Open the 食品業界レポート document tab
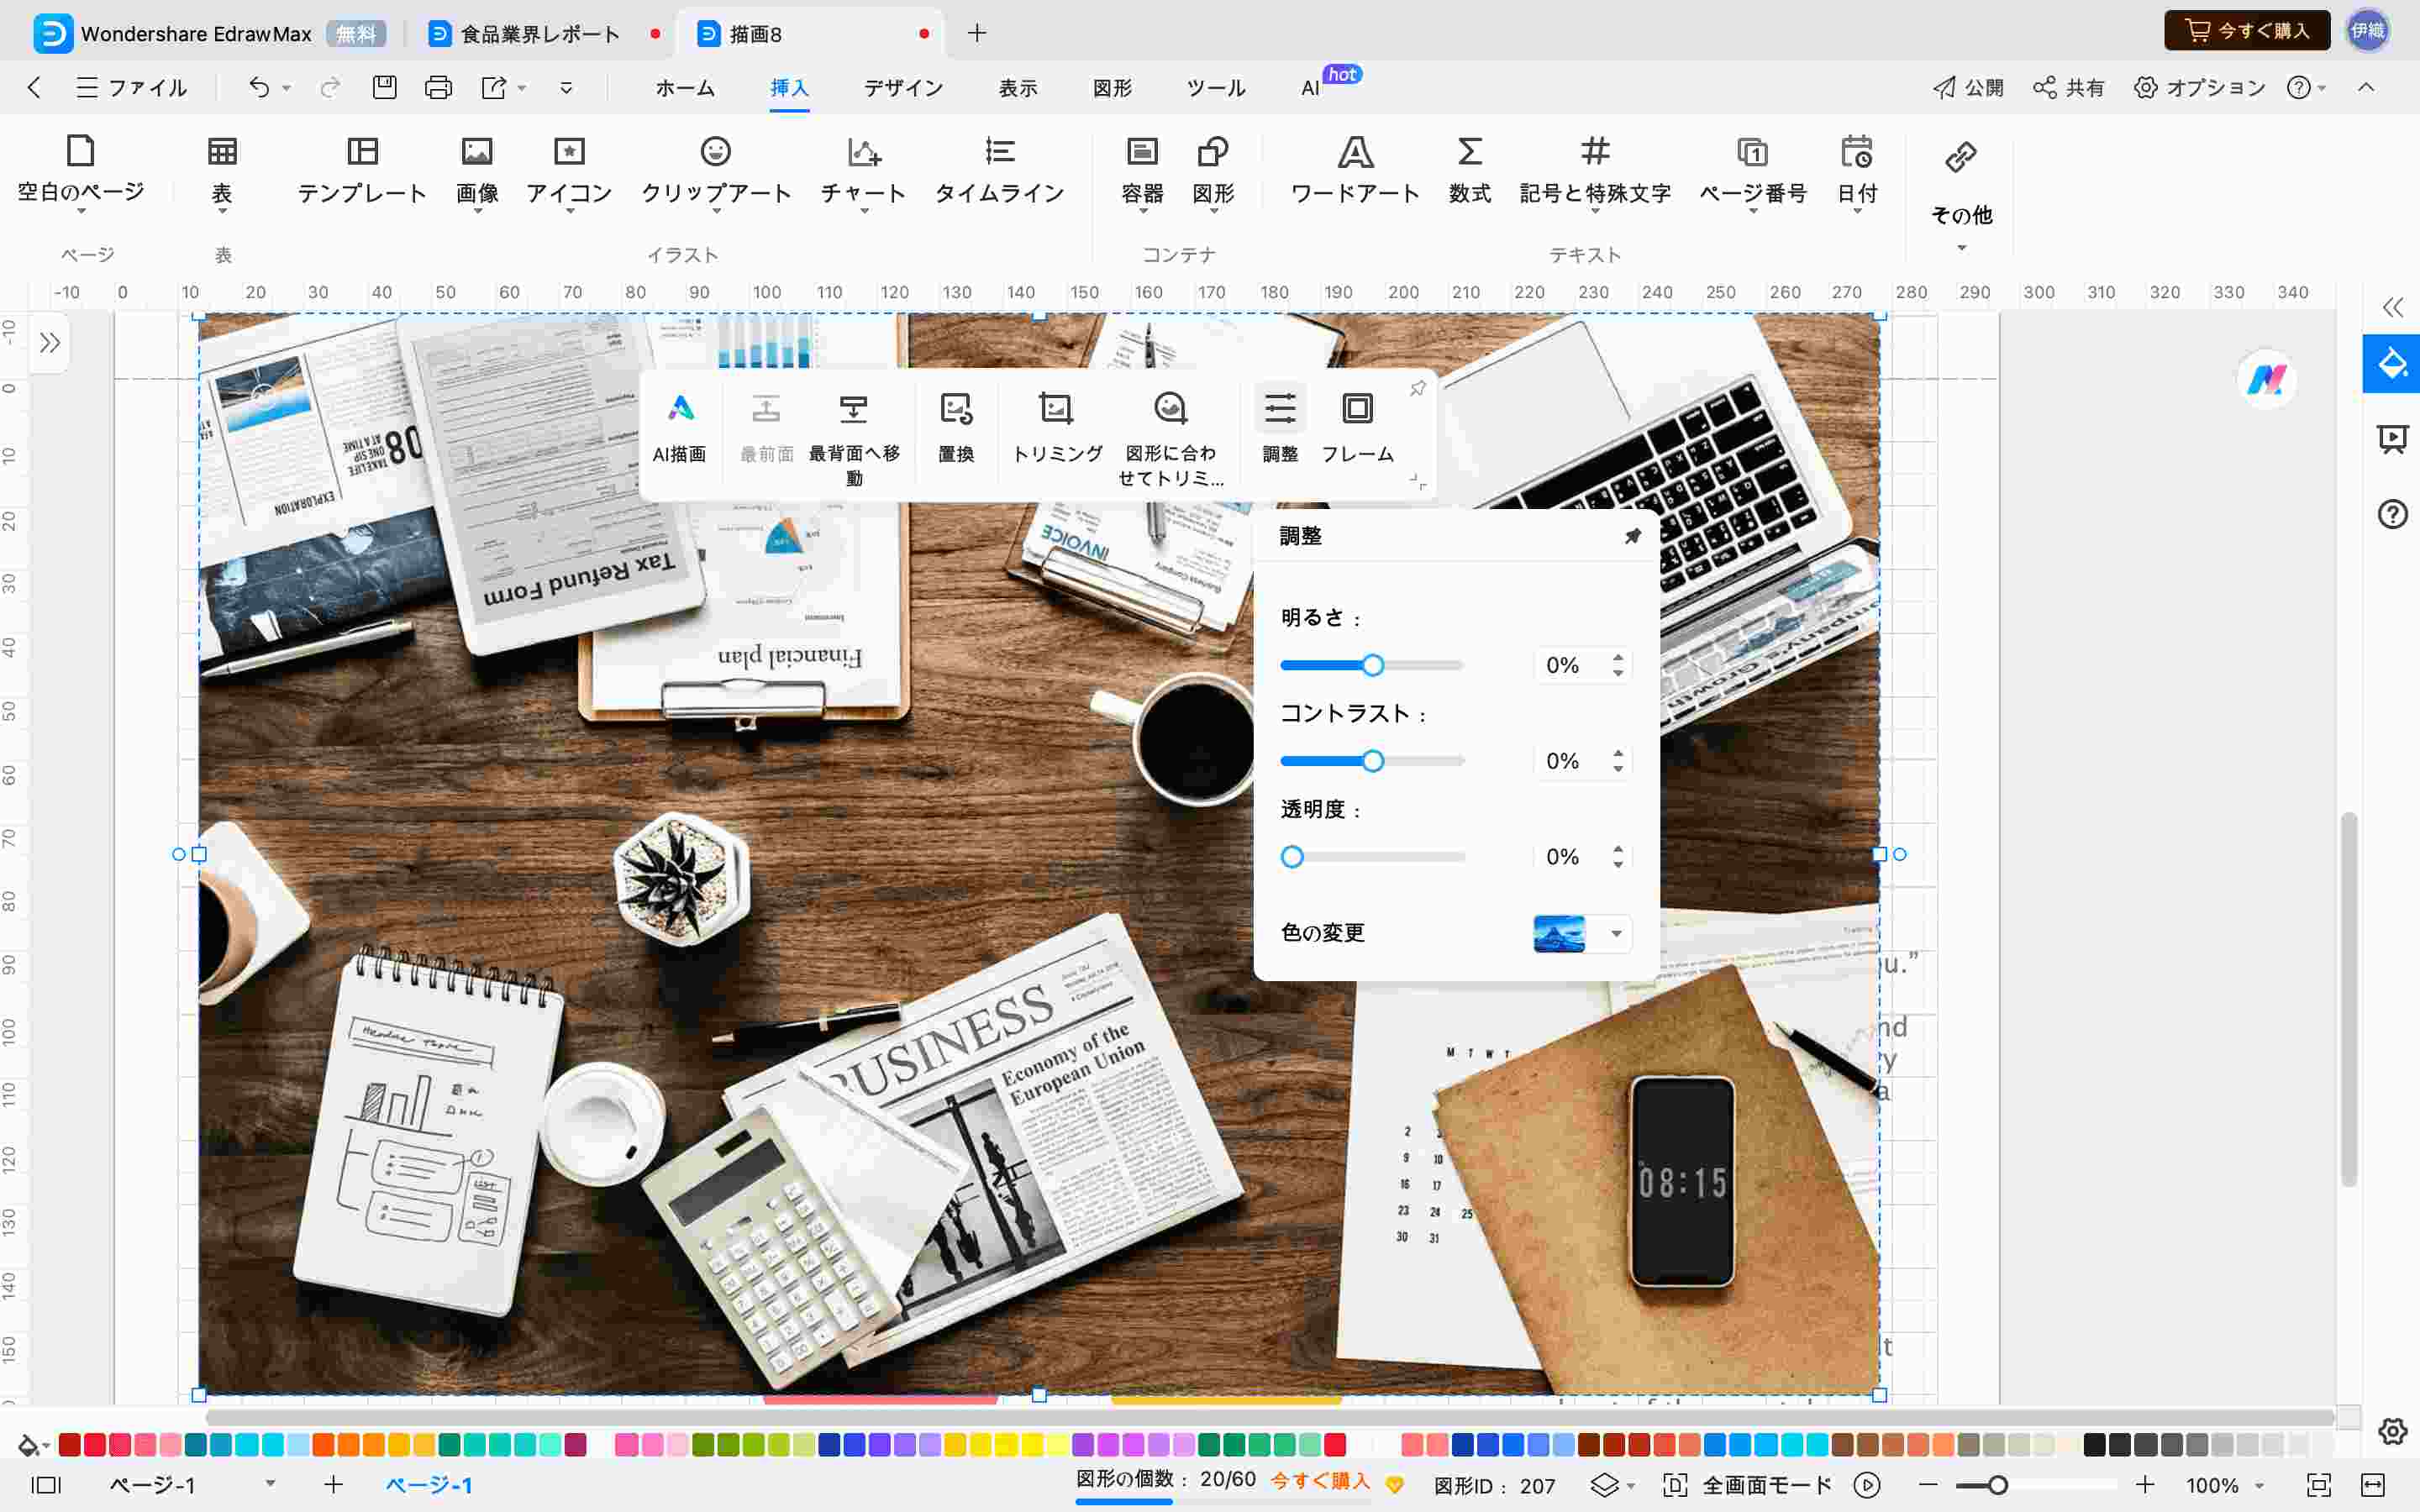Screen dimensions: 2420x1512 point(540,33)
